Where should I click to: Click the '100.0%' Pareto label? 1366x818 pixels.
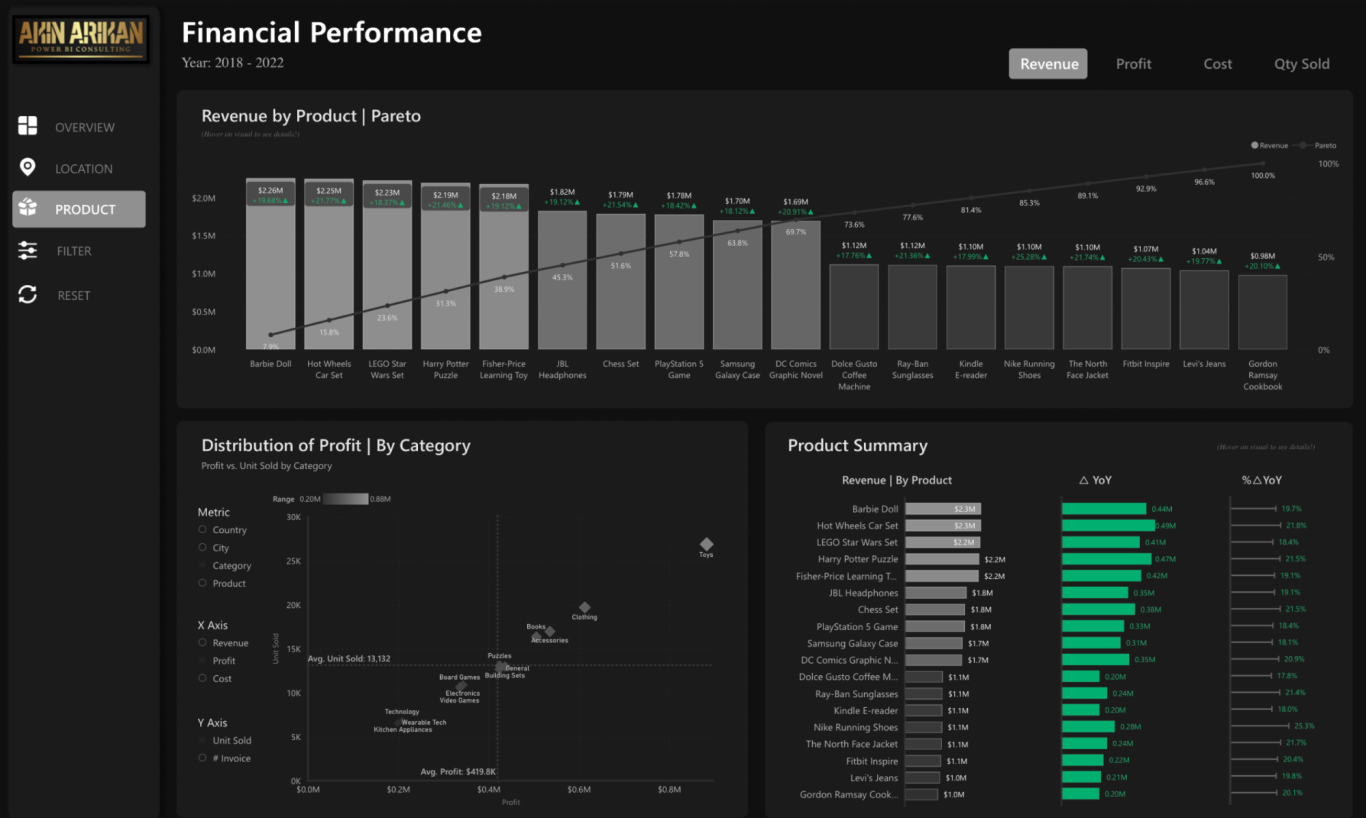pyautogui.click(x=1263, y=176)
